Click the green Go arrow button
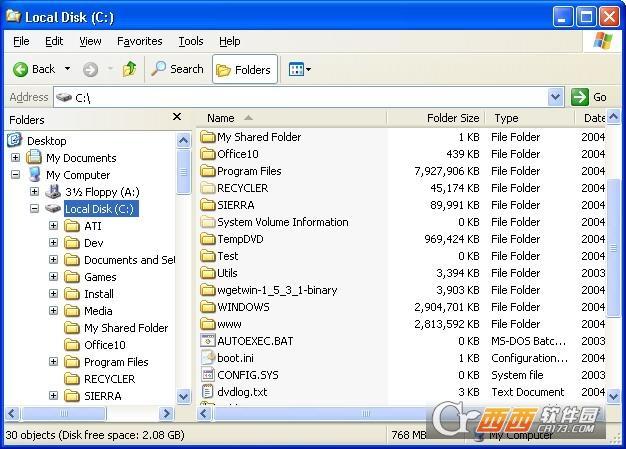 pos(580,97)
